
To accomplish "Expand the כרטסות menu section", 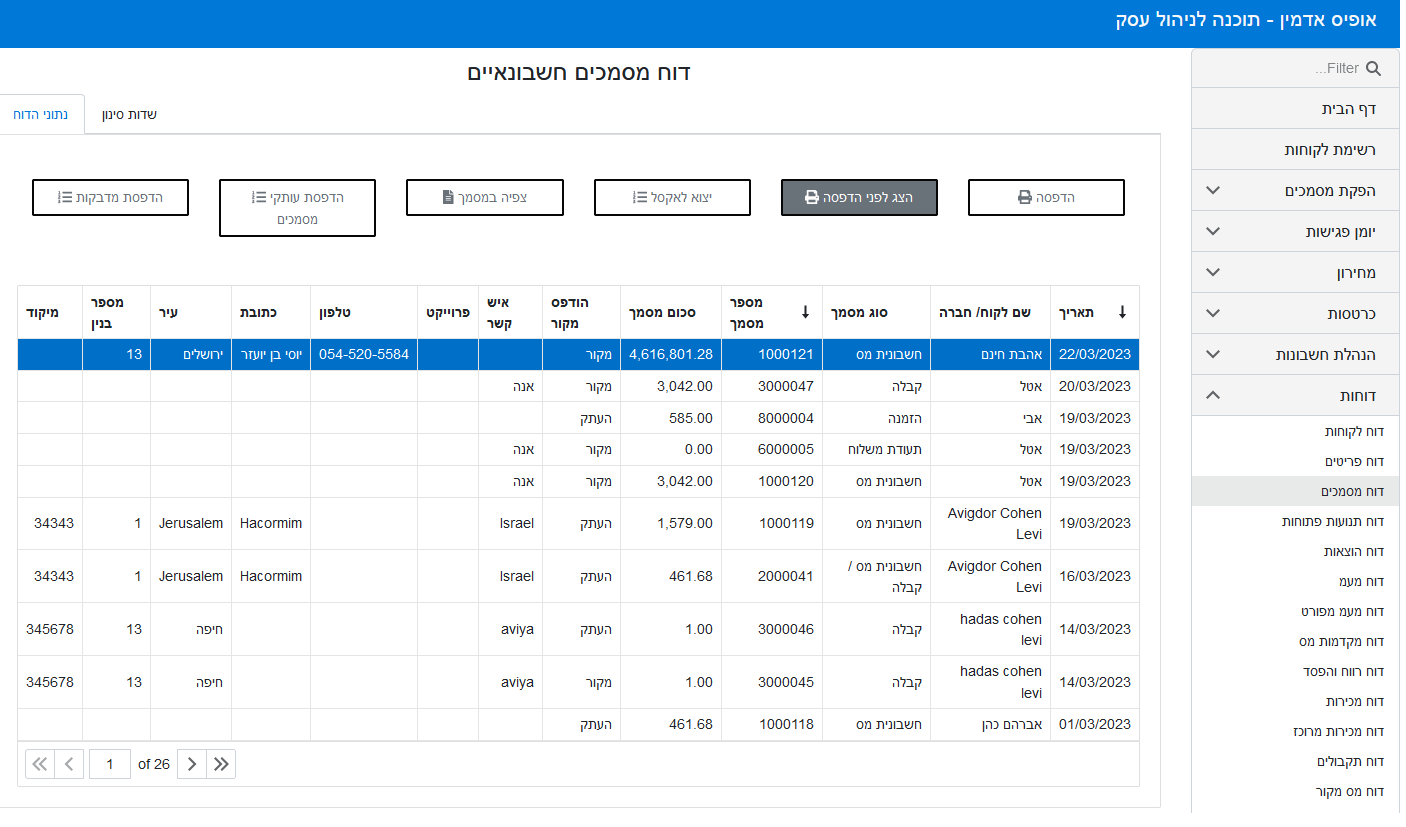I will [x=1295, y=313].
